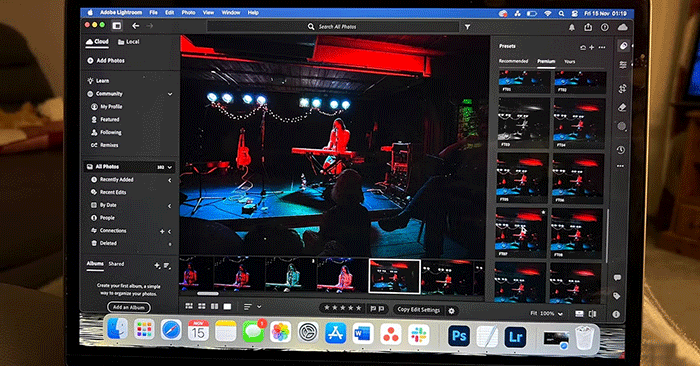The height and width of the screenshot is (366, 700).
Task: Collapse the Community section chevron
Action: (170, 94)
